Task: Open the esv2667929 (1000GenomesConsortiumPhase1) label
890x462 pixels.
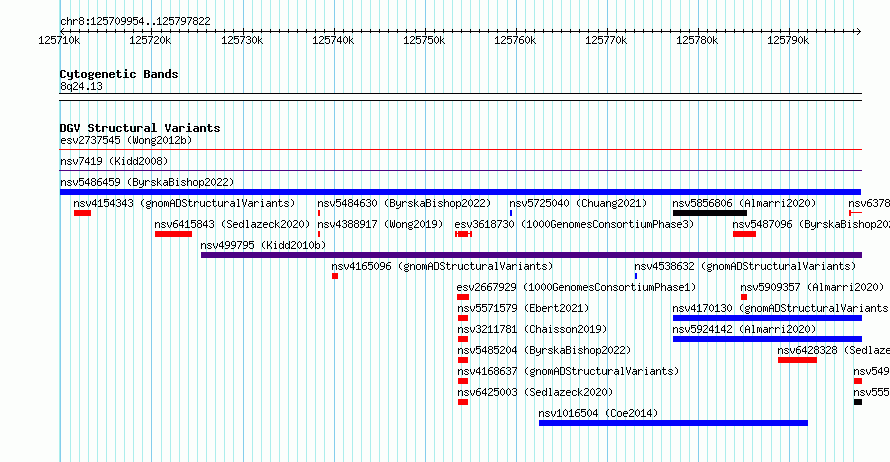Action: [576, 287]
